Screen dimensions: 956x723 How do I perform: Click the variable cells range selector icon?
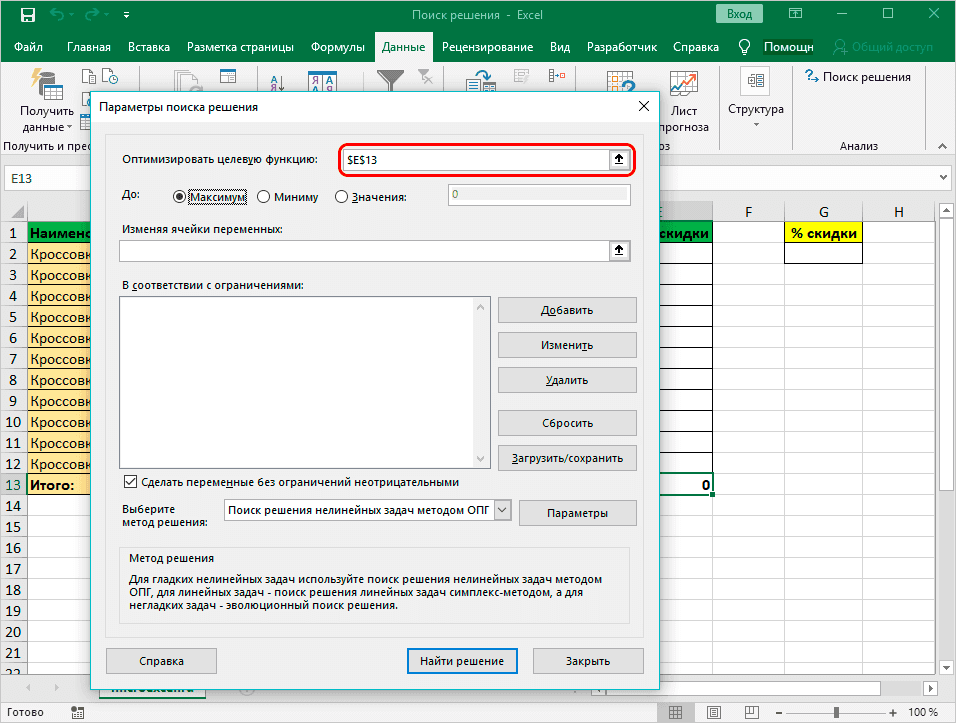pos(619,251)
